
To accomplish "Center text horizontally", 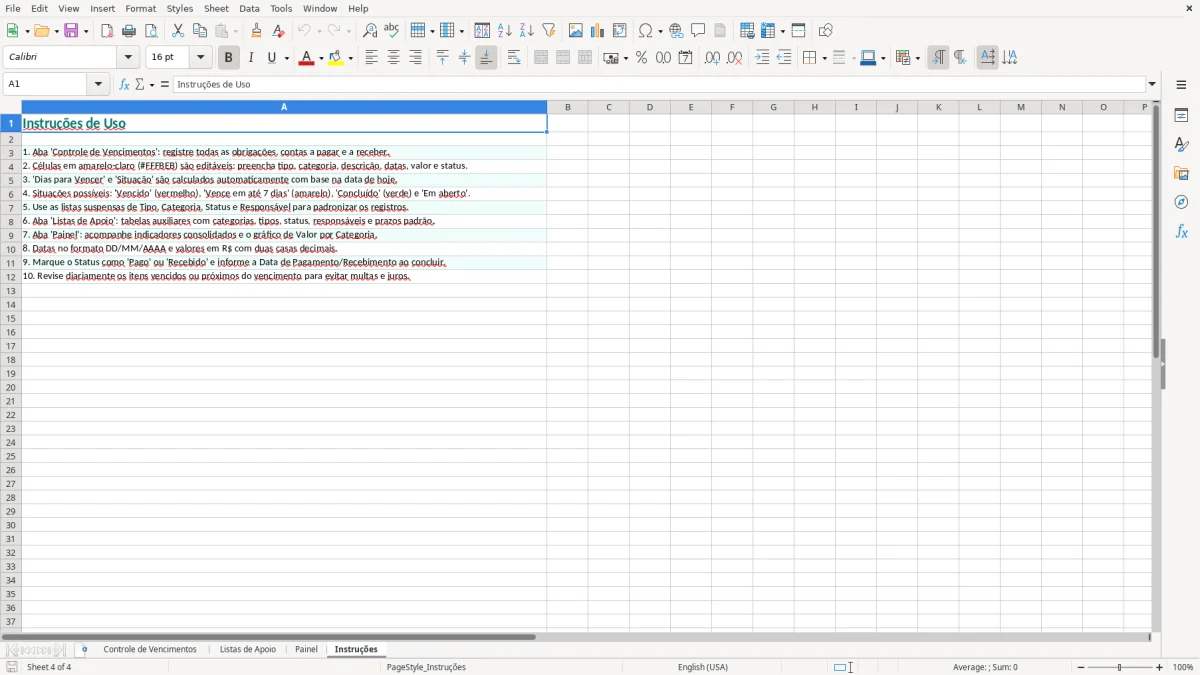I will 393,58.
